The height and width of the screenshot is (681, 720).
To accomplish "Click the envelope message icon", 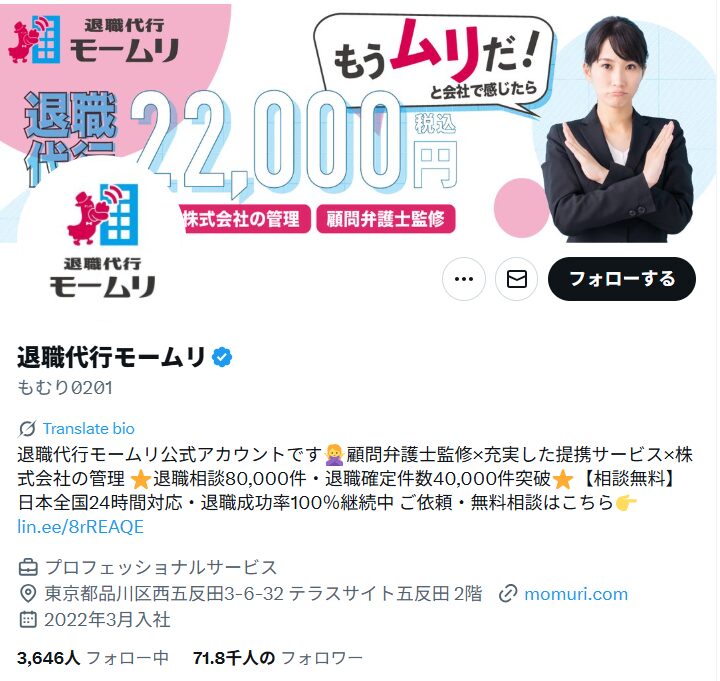I will pyautogui.click(x=517, y=279).
